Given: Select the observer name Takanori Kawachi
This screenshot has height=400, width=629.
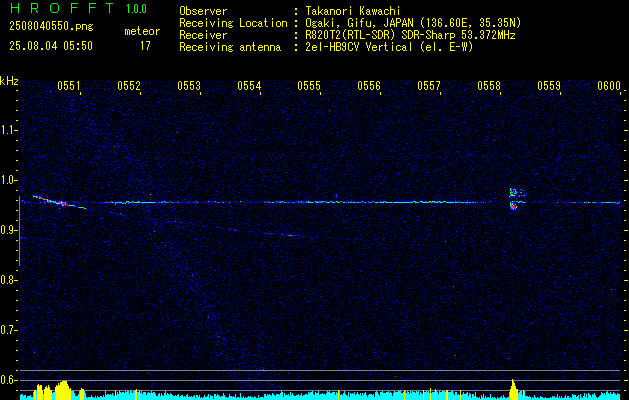Looking at the screenshot, I should [x=353, y=11].
